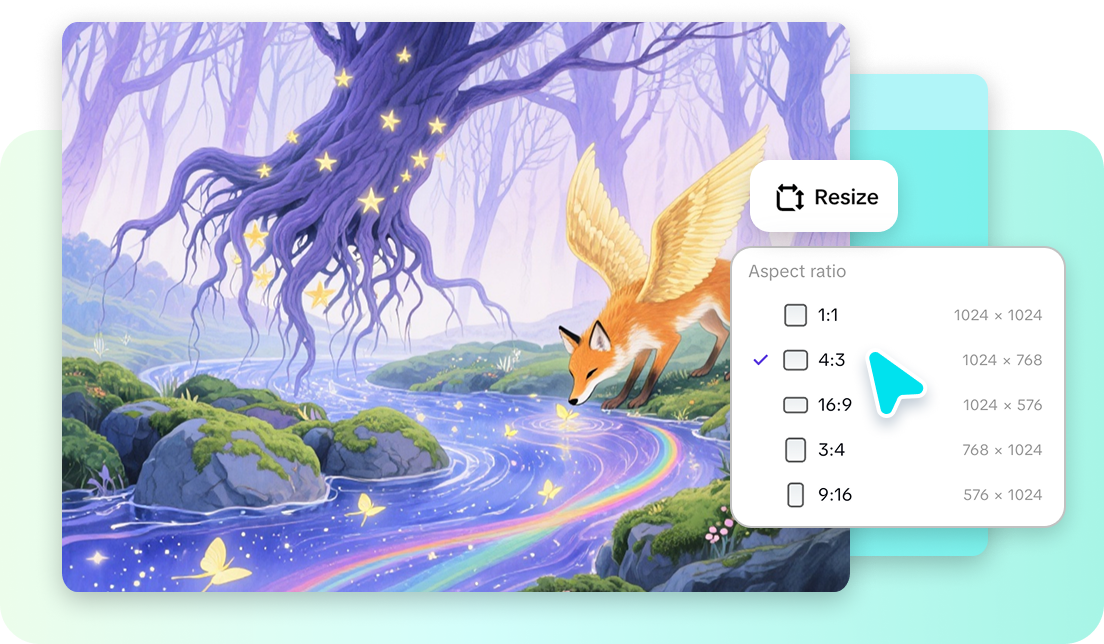Click the 576 × 1024 dimension text

pyautogui.click(x=1003, y=495)
